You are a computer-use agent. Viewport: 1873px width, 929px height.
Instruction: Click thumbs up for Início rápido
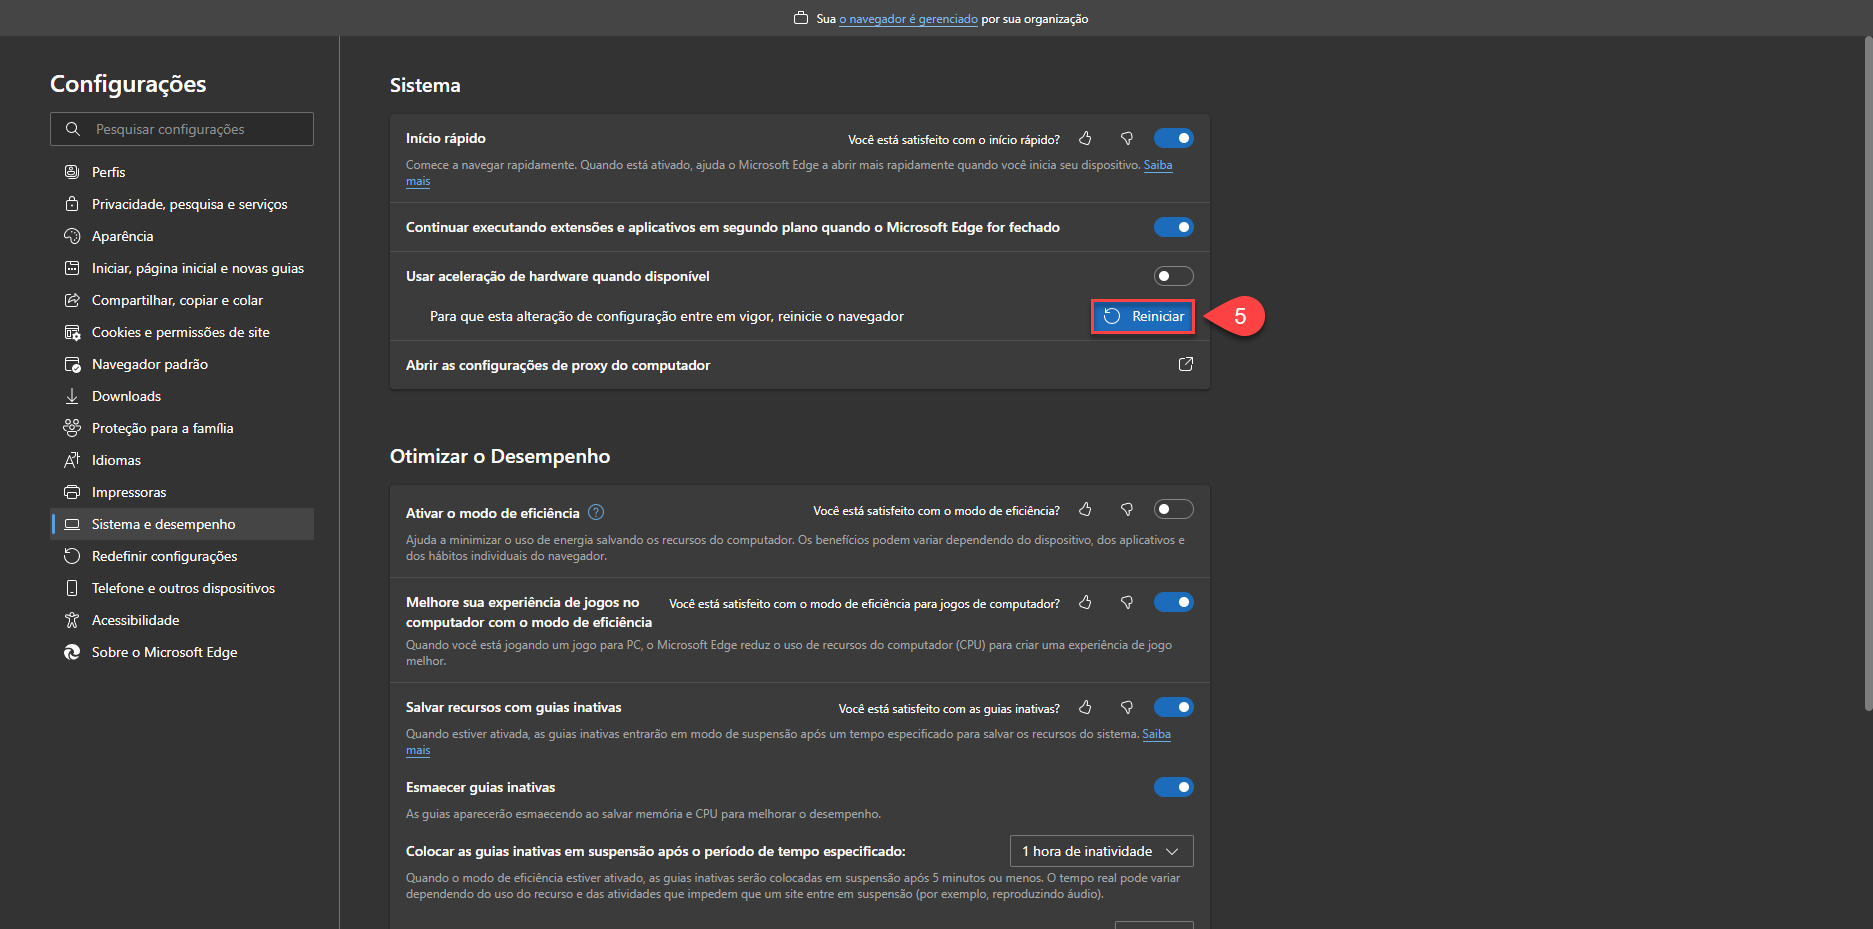1085,139
